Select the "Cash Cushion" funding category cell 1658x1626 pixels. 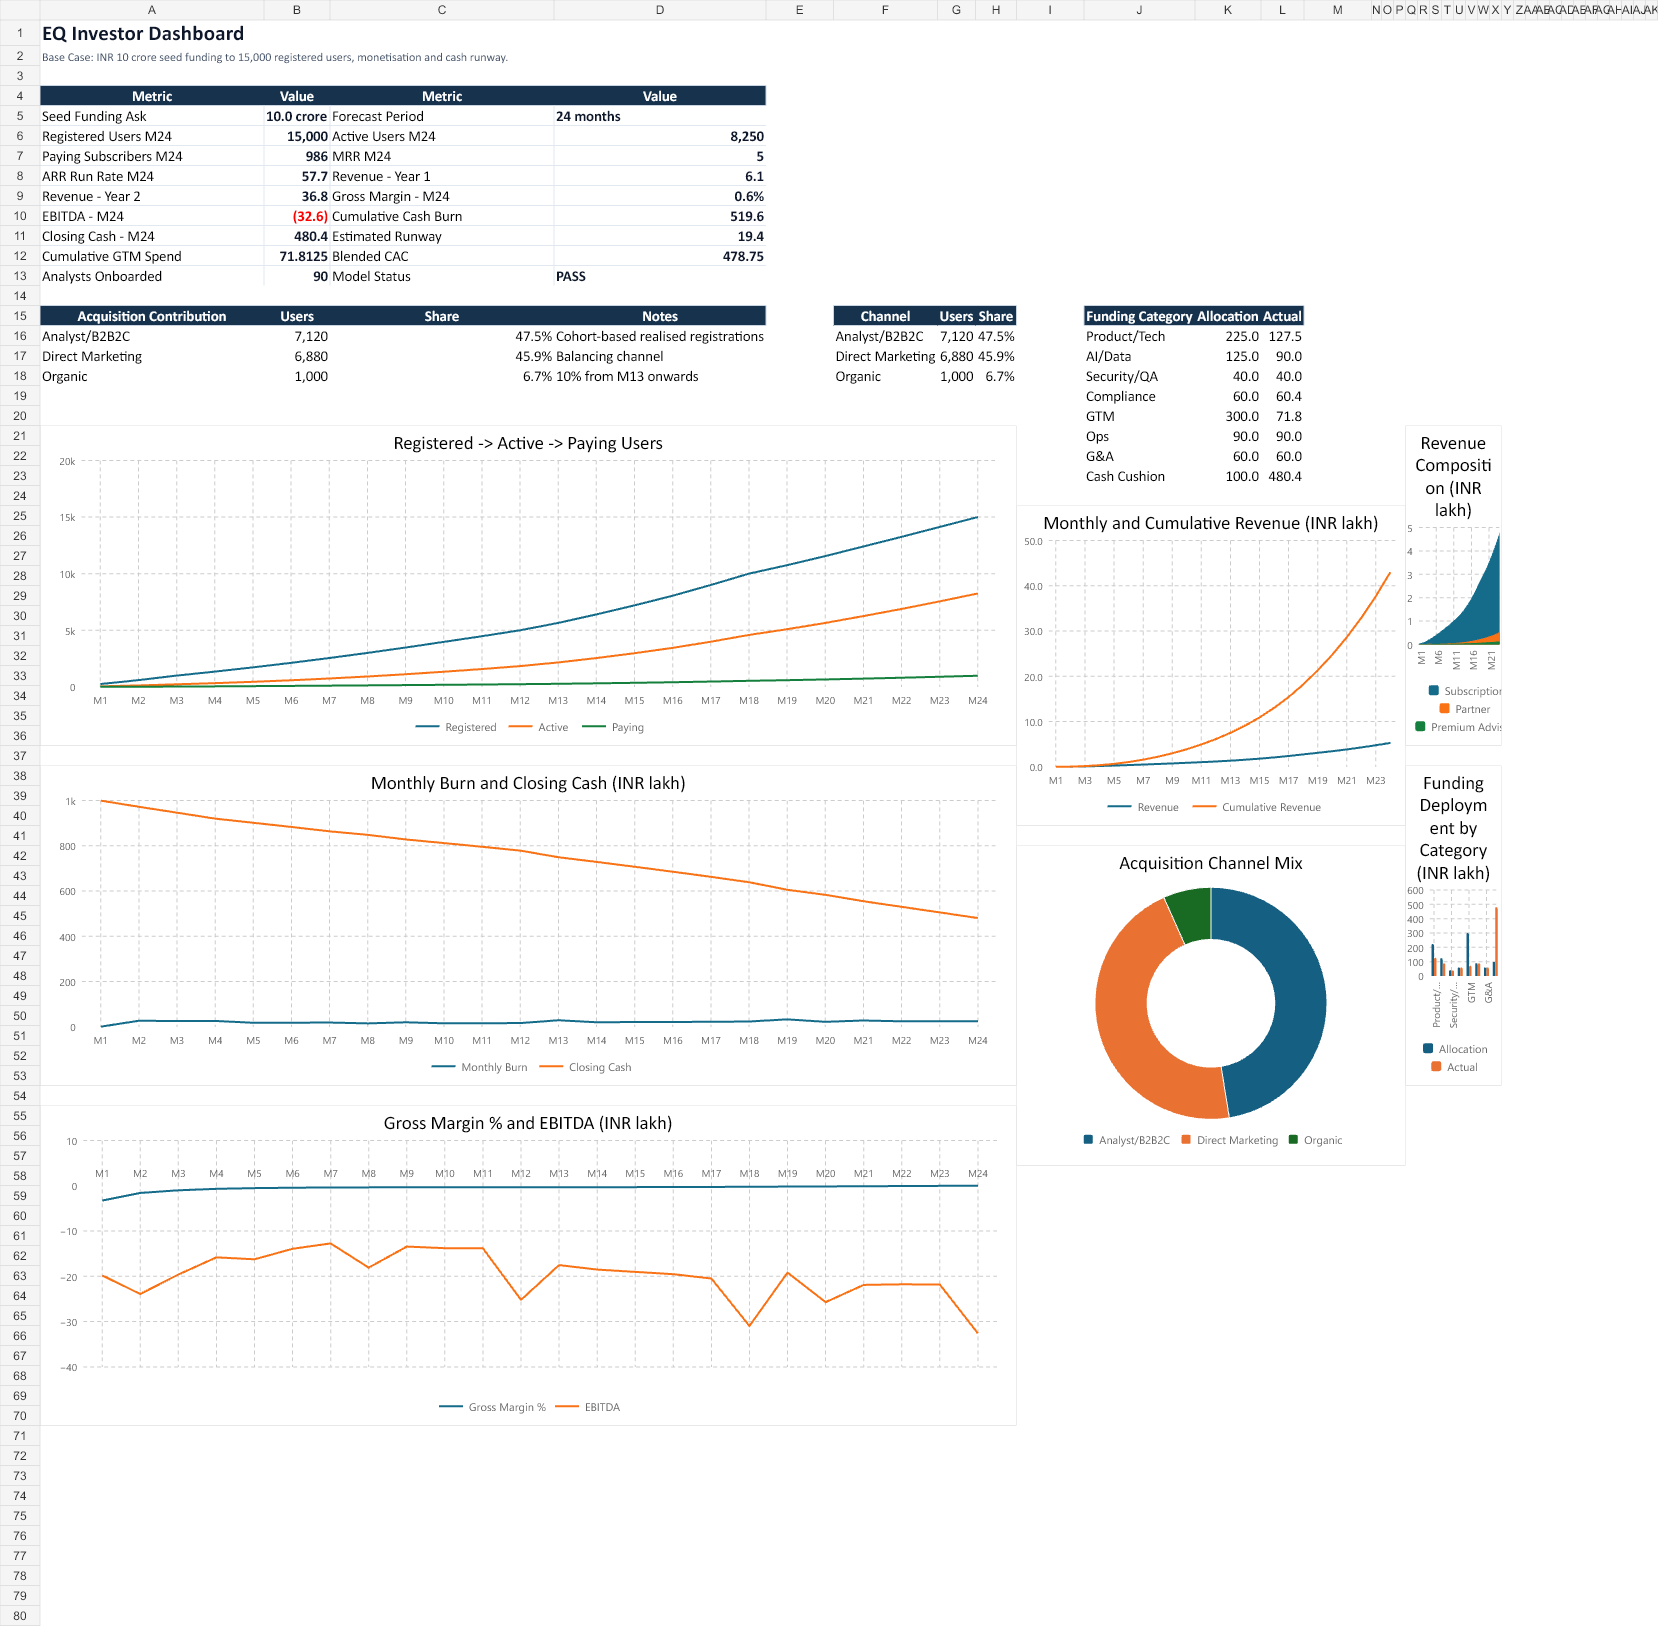pyautogui.click(x=1139, y=476)
